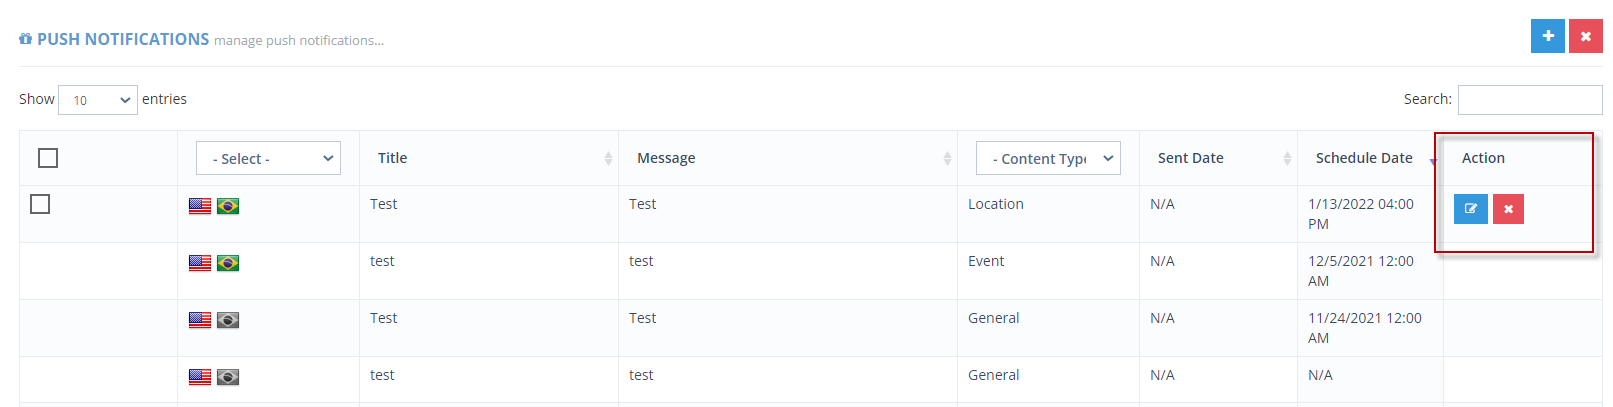The height and width of the screenshot is (407, 1613).
Task: Click US flag in first row
Action: click(x=200, y=206)
